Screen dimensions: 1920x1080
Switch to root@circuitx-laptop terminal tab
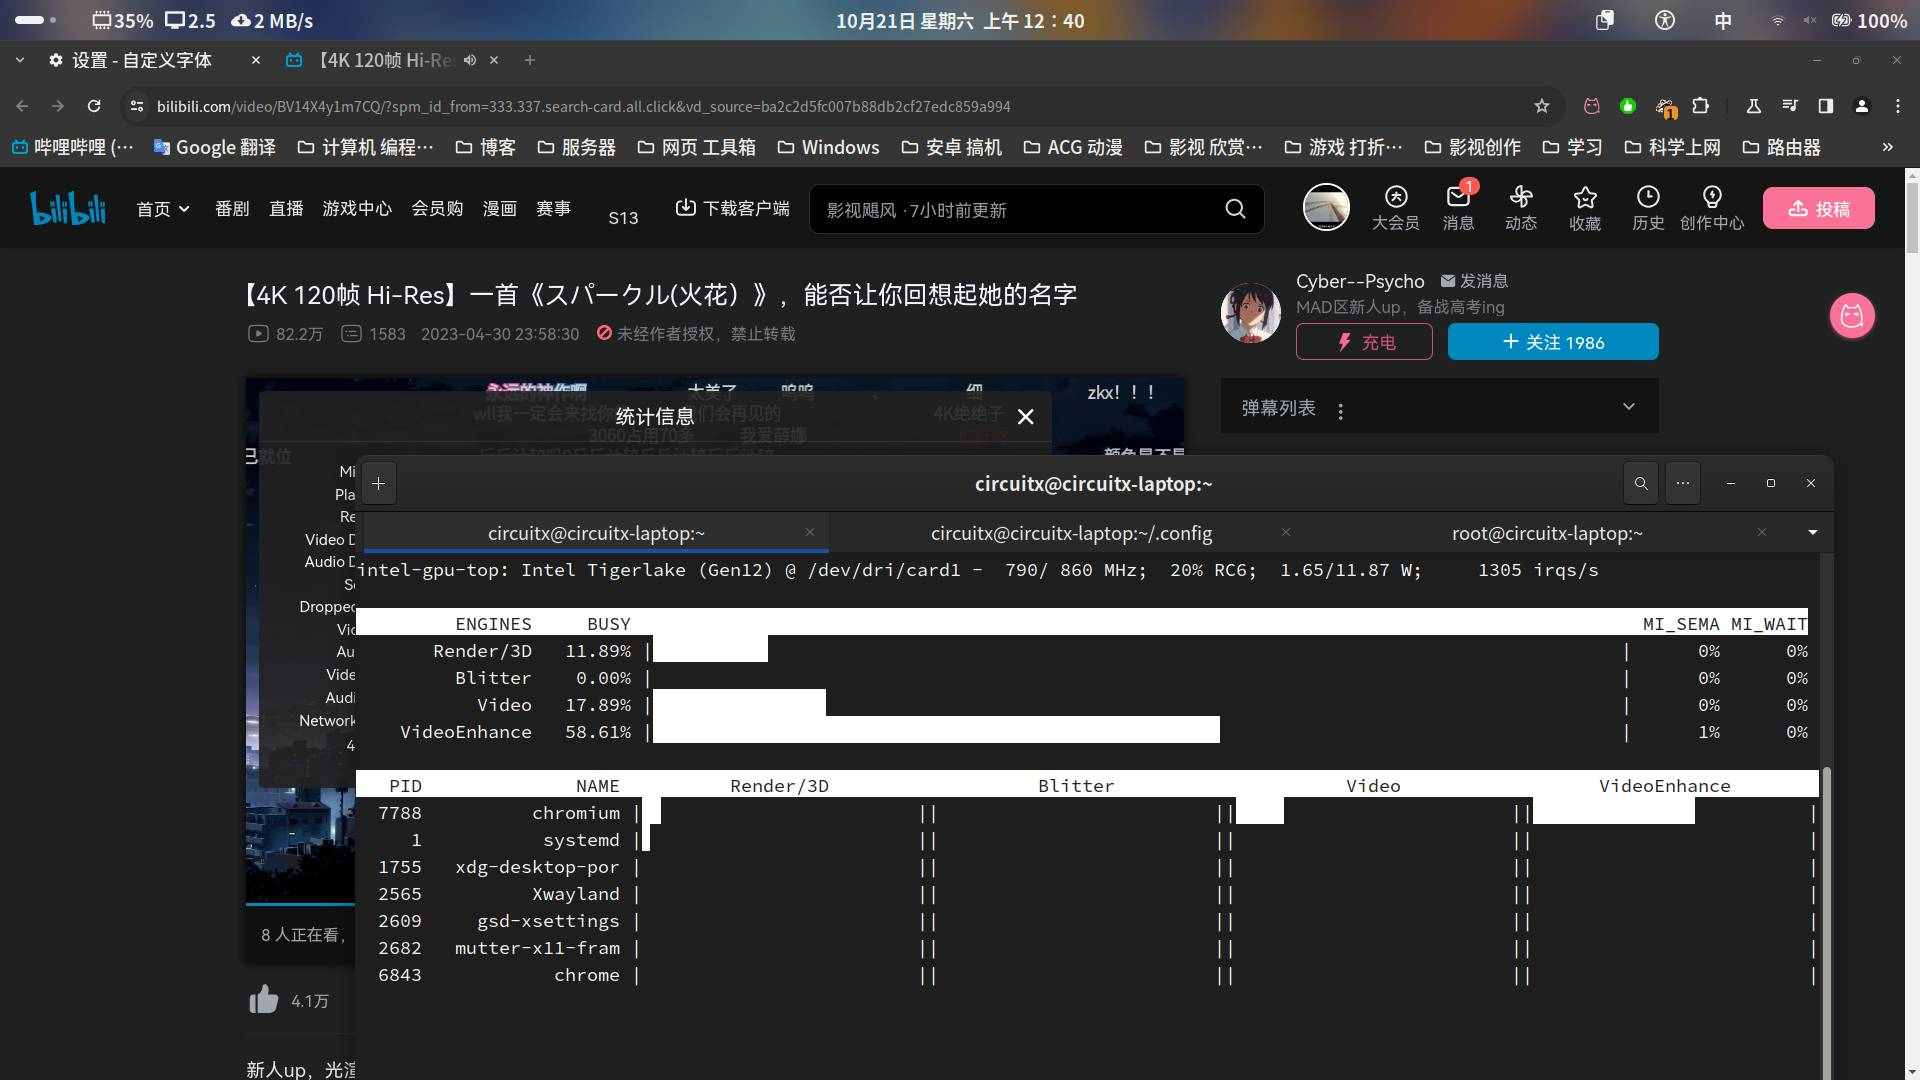click(1546, 534)
